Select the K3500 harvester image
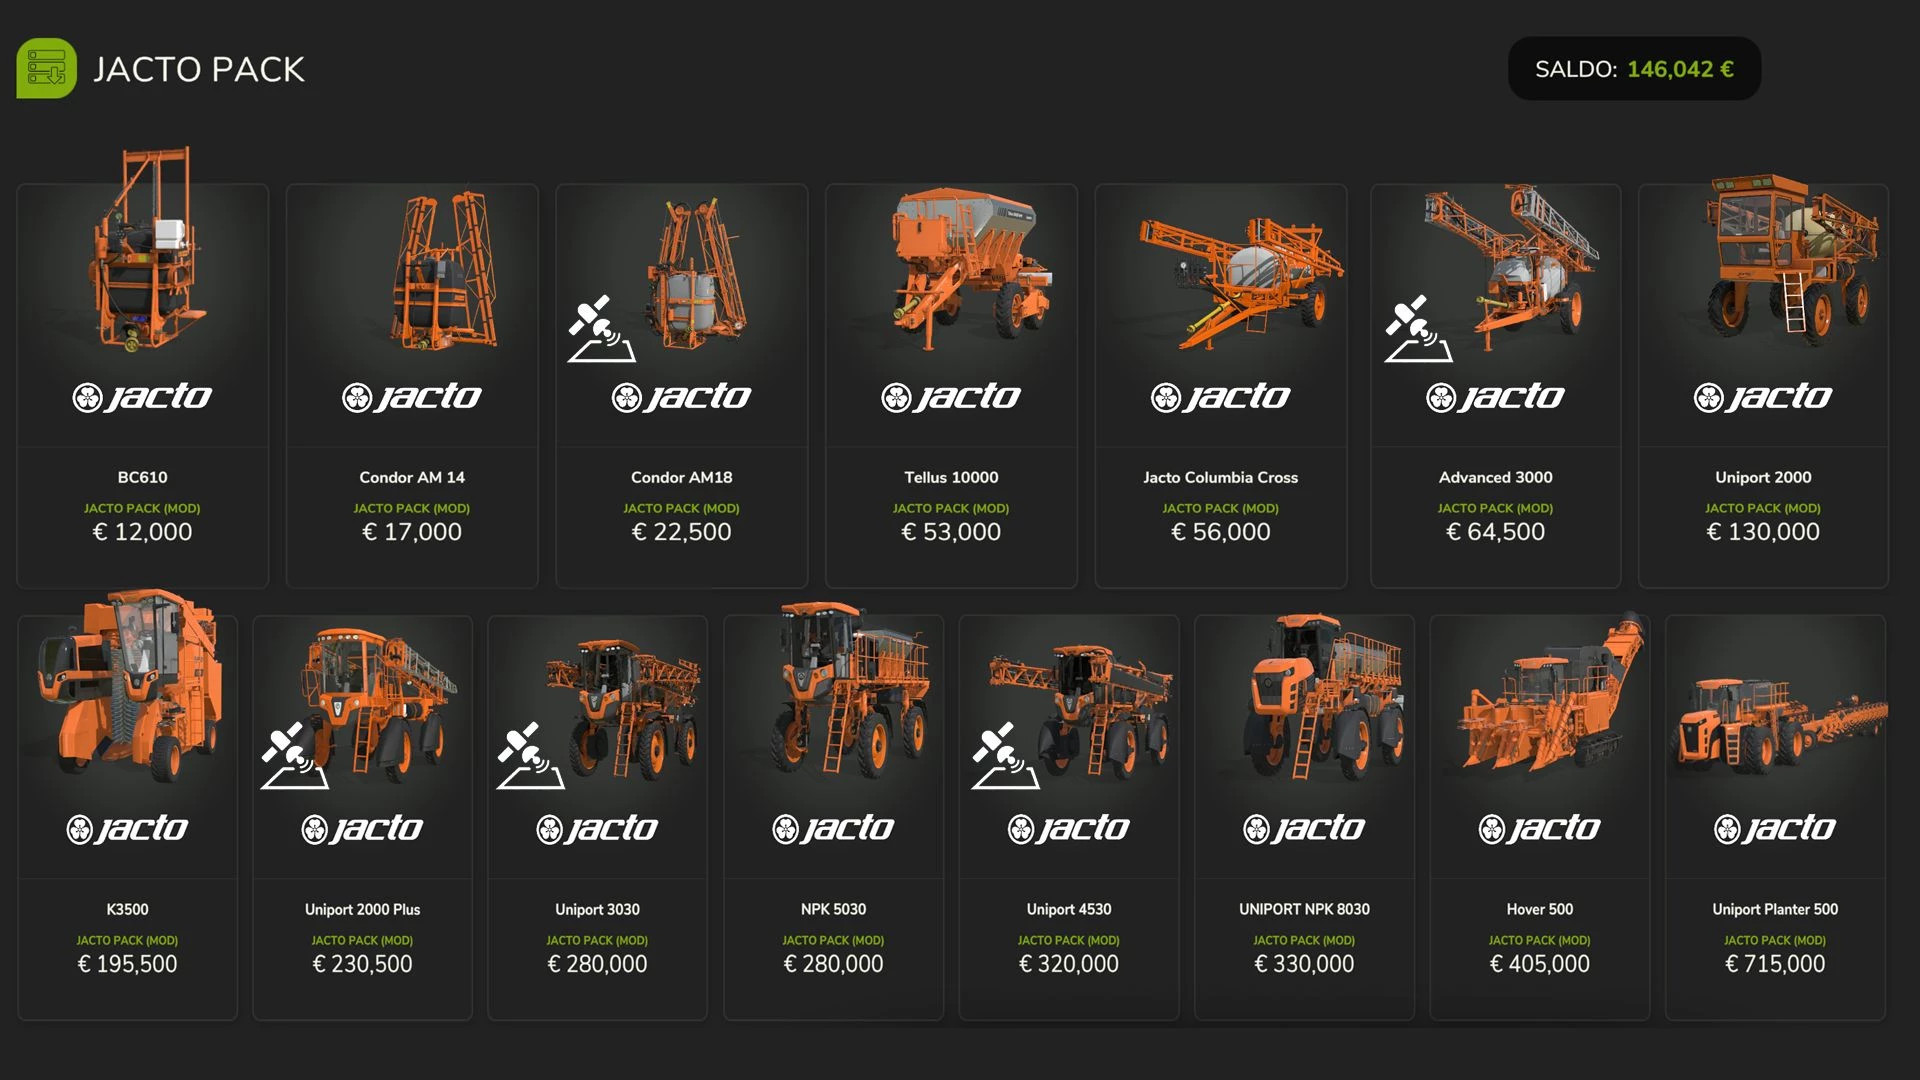 coord(126,687)
